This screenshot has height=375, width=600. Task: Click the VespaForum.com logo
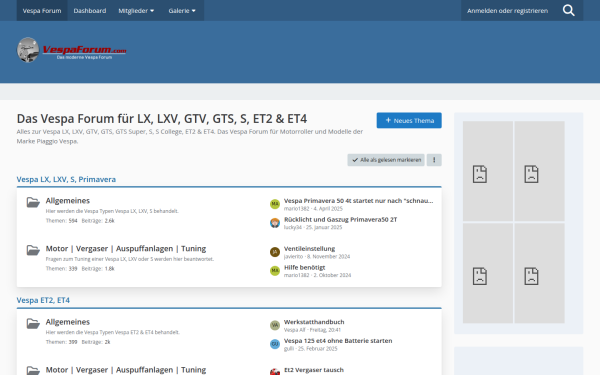click(x=71, y=50)
